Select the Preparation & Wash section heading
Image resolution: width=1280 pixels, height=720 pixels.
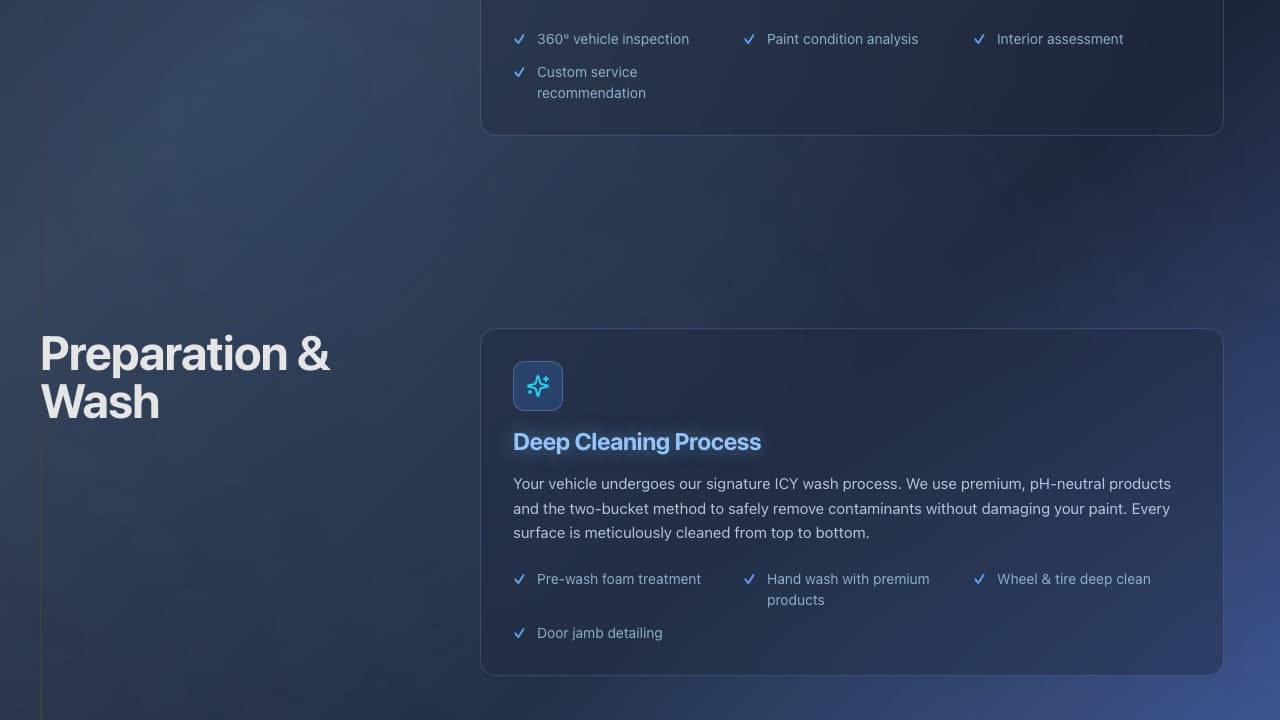pyautogui.click(x=184, y=377)
